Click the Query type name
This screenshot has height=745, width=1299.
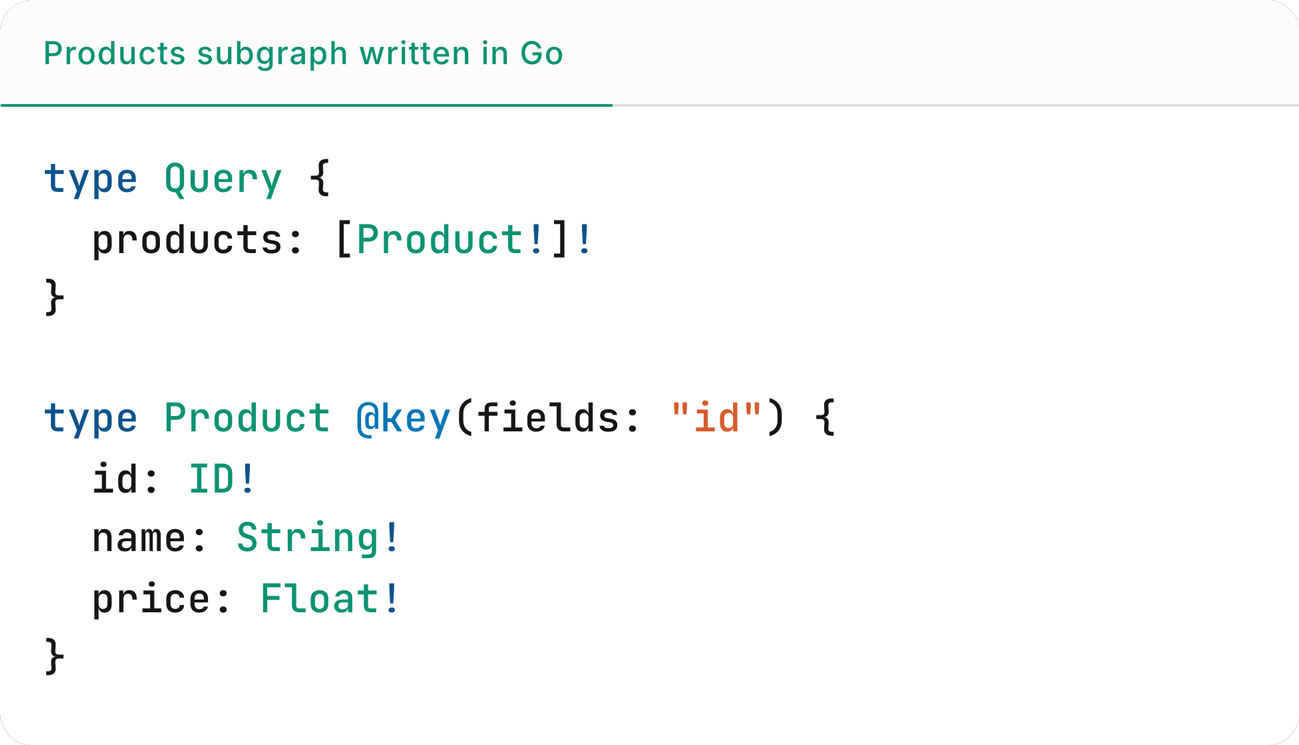222,178
